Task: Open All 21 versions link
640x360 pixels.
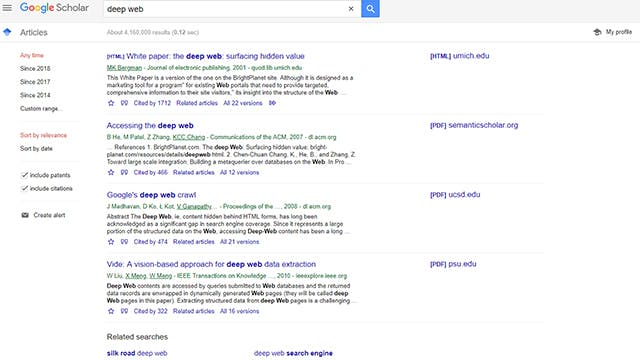Action: pos(239,242)
